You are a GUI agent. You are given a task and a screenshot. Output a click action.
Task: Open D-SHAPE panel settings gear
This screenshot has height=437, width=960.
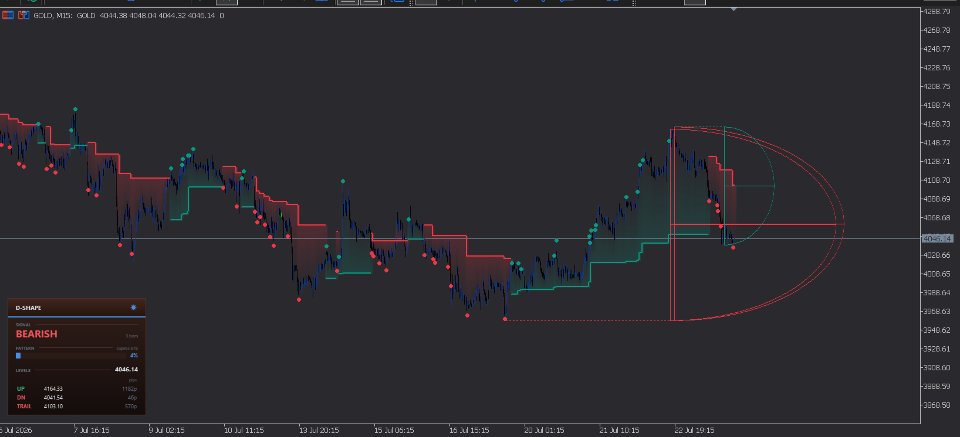click(133, 307)
